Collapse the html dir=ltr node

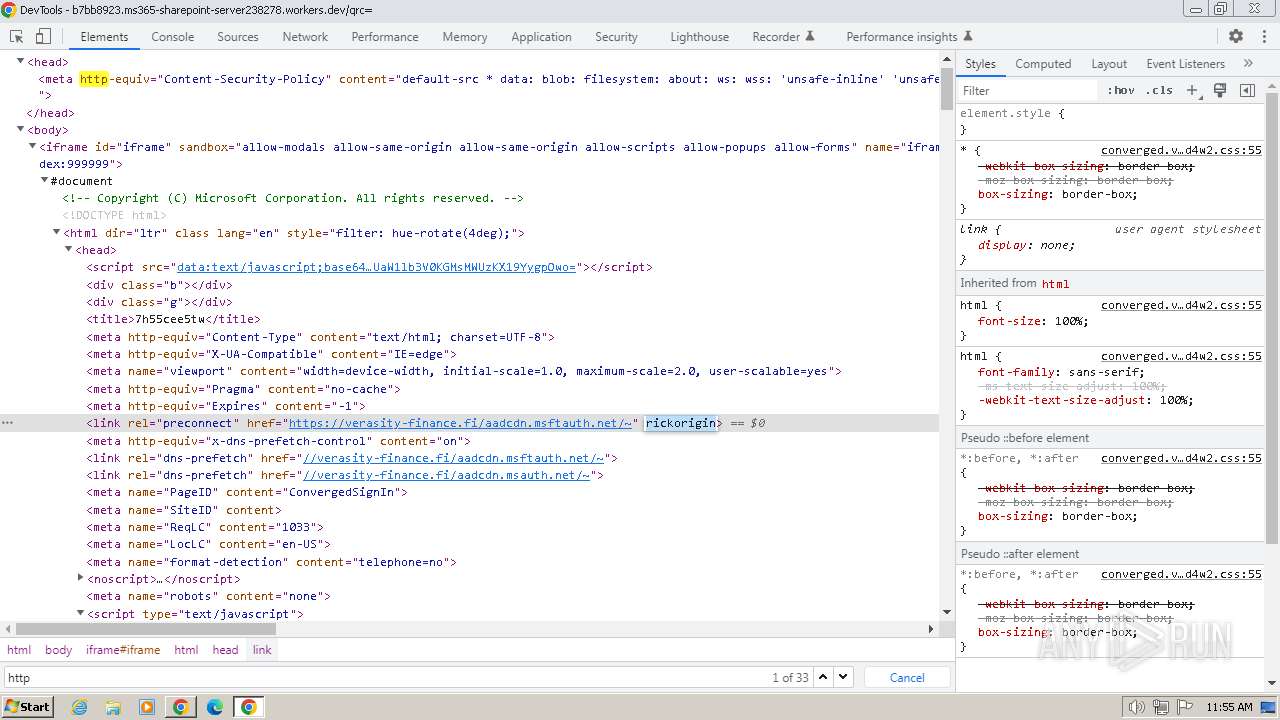[x=56, y=233]
